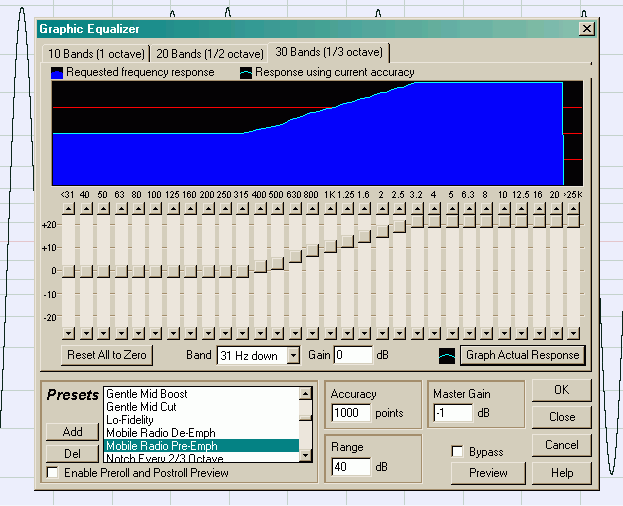Click presets list scroll down arrow
This screenshot has width=623, height=506.
pos(306,456)
